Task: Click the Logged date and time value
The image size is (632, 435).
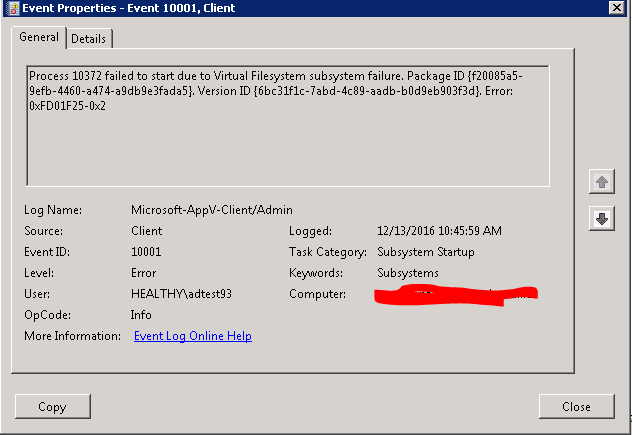Action: point(439,231)
